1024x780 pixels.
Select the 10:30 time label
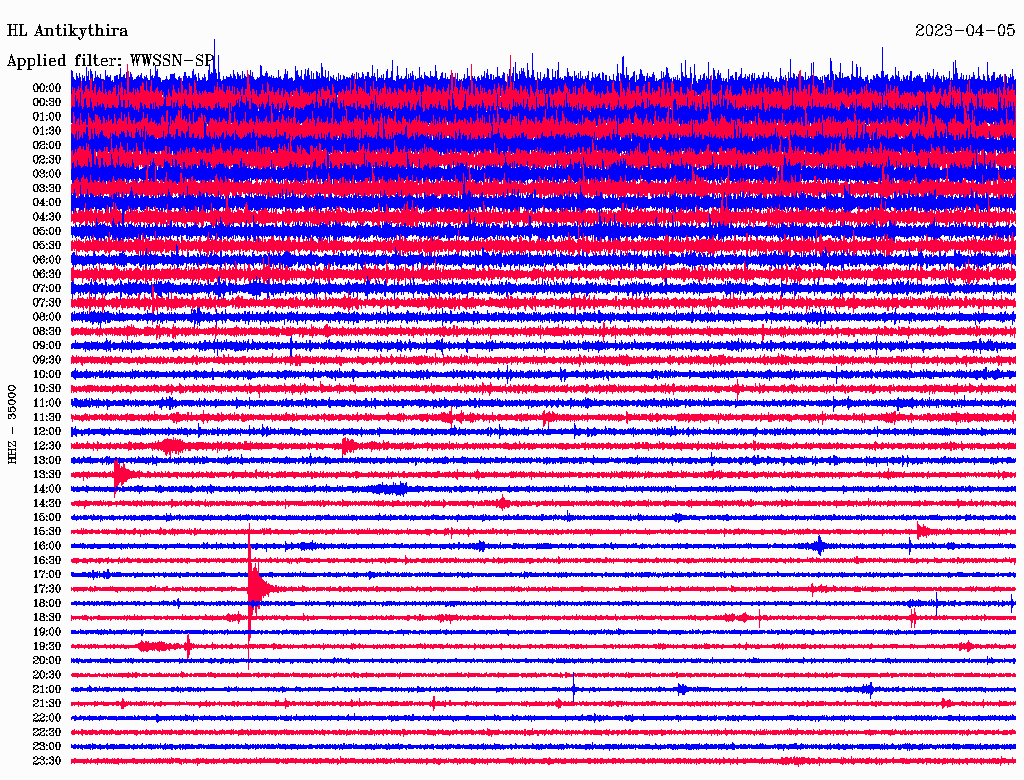click(x=47, y=389)
